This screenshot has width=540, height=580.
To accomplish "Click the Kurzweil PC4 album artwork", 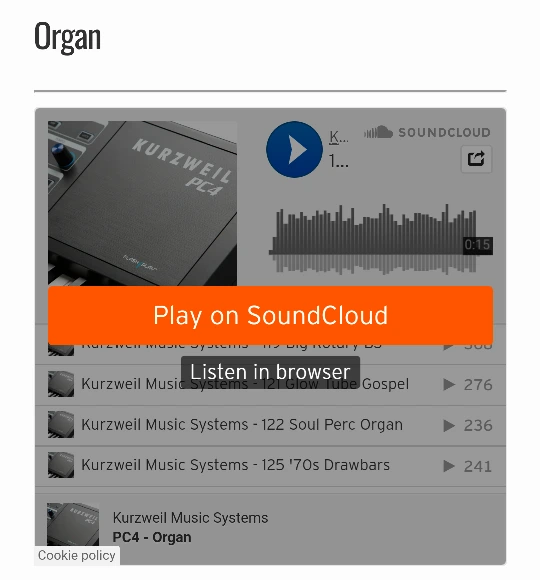I will click(142, 203).
